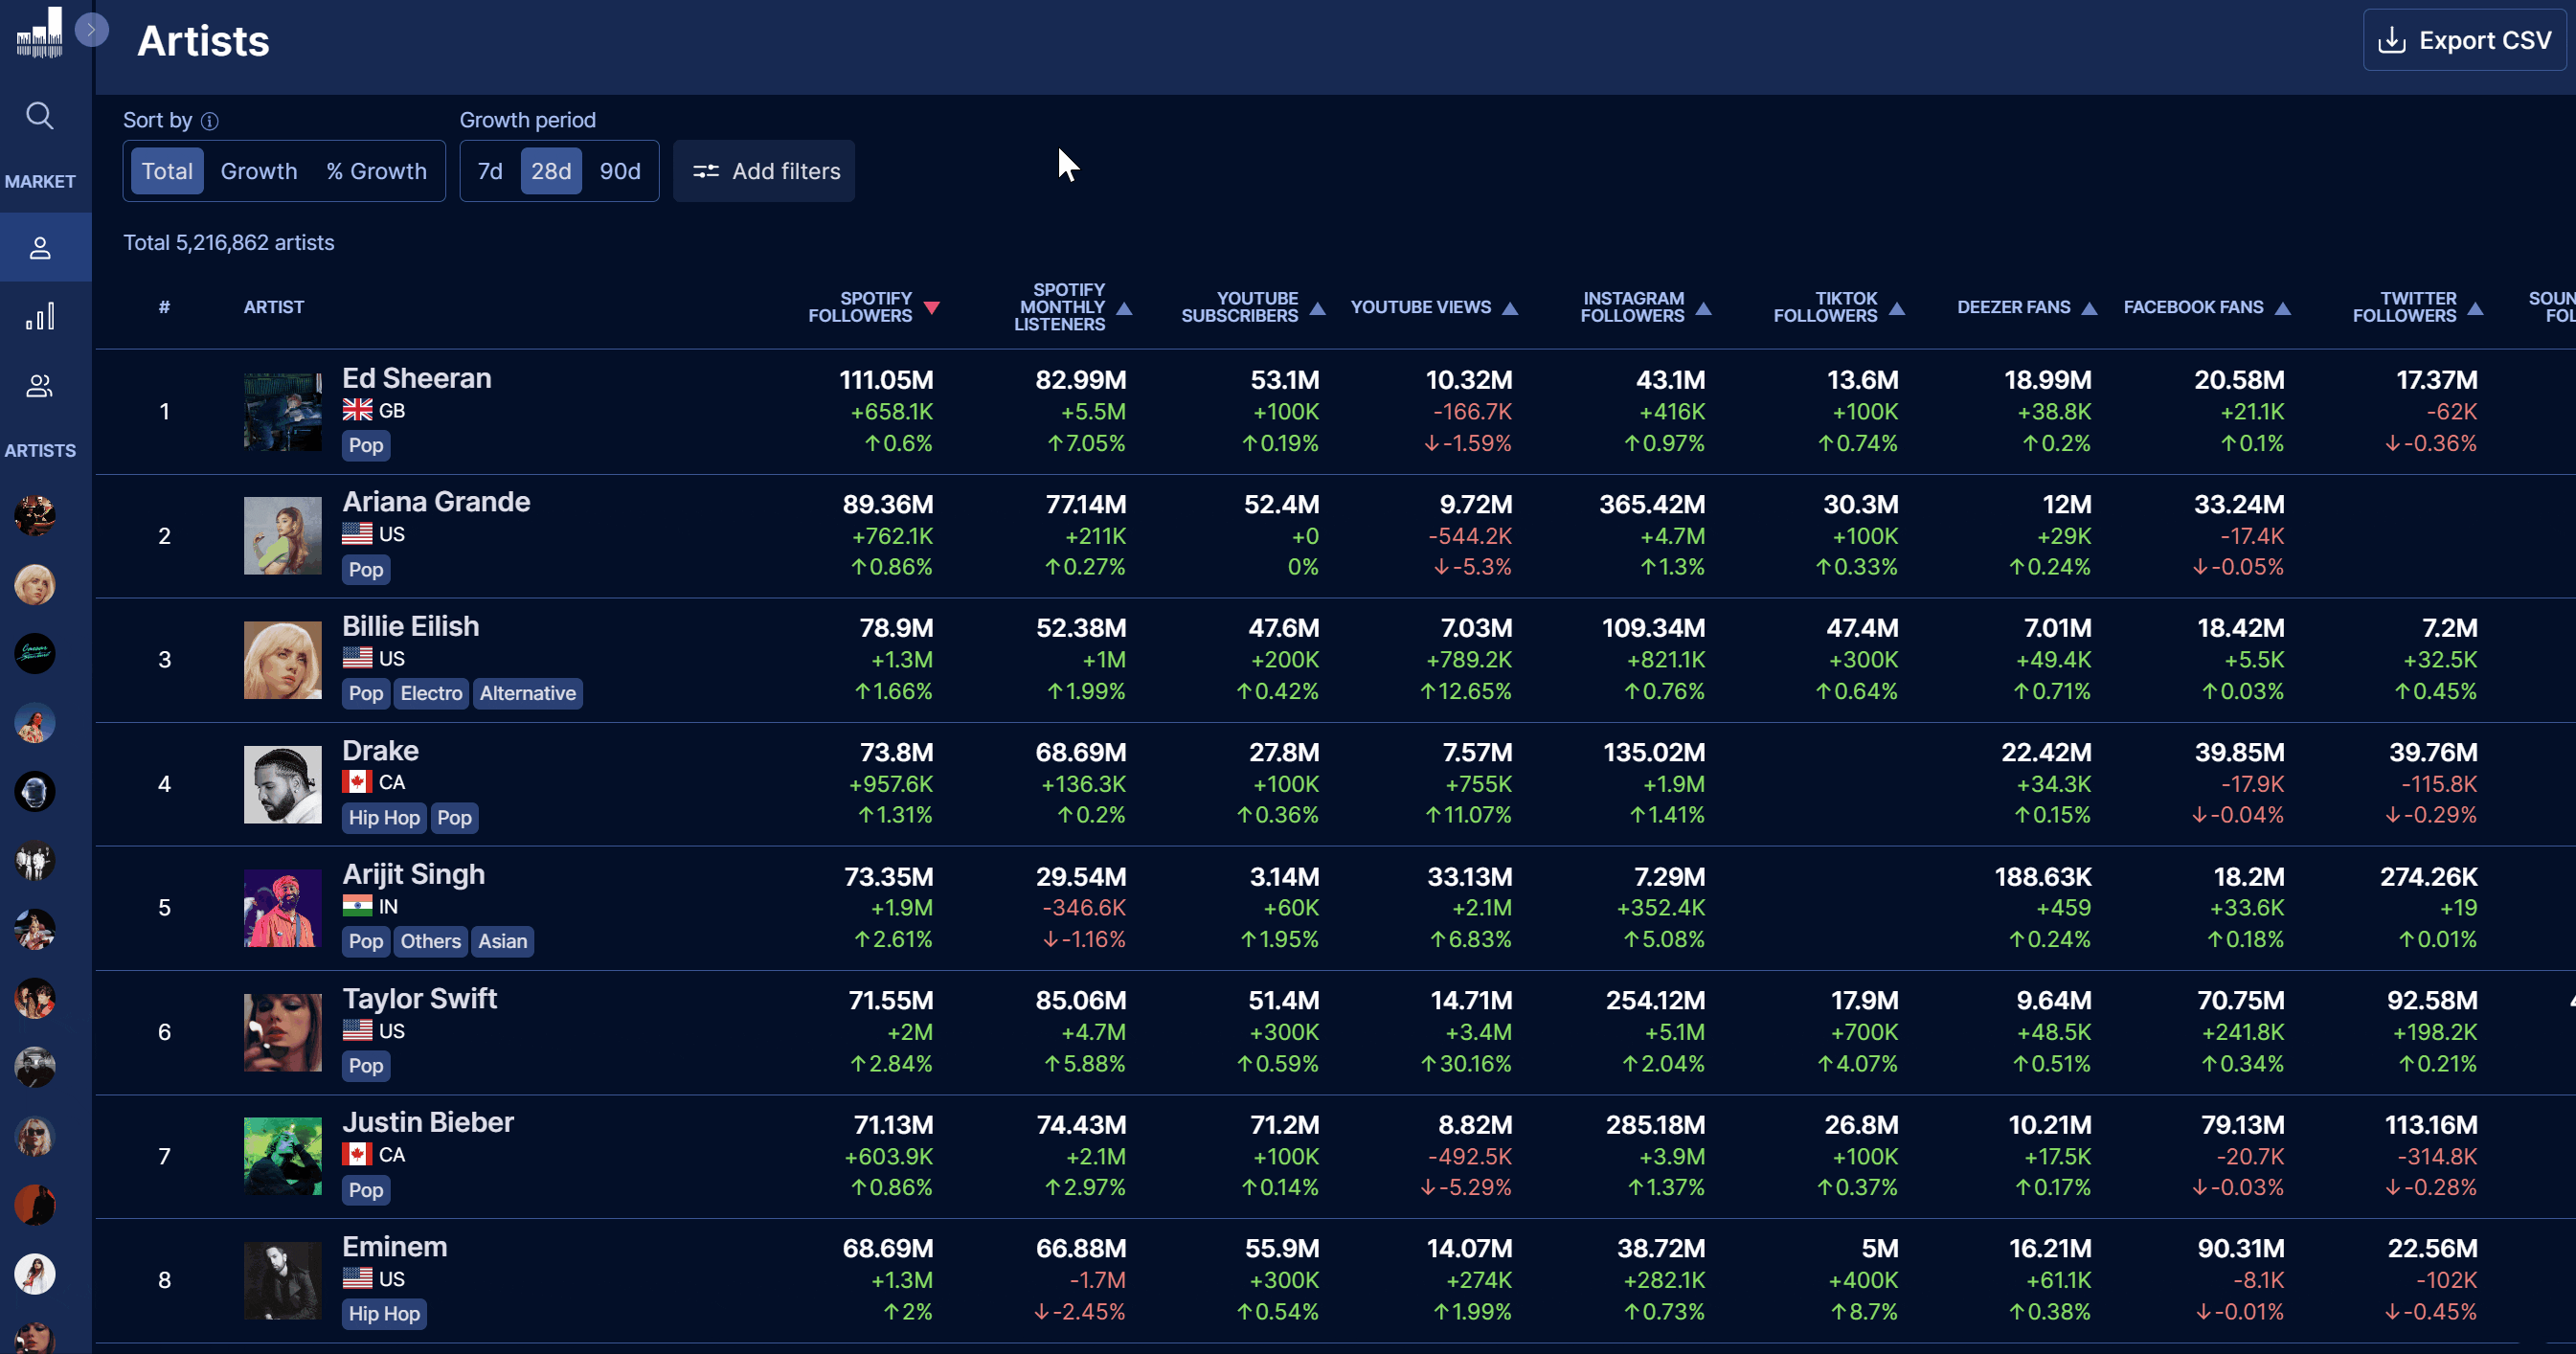
Task: Open the Billie Eilish artist link
Action: point(410,626)
